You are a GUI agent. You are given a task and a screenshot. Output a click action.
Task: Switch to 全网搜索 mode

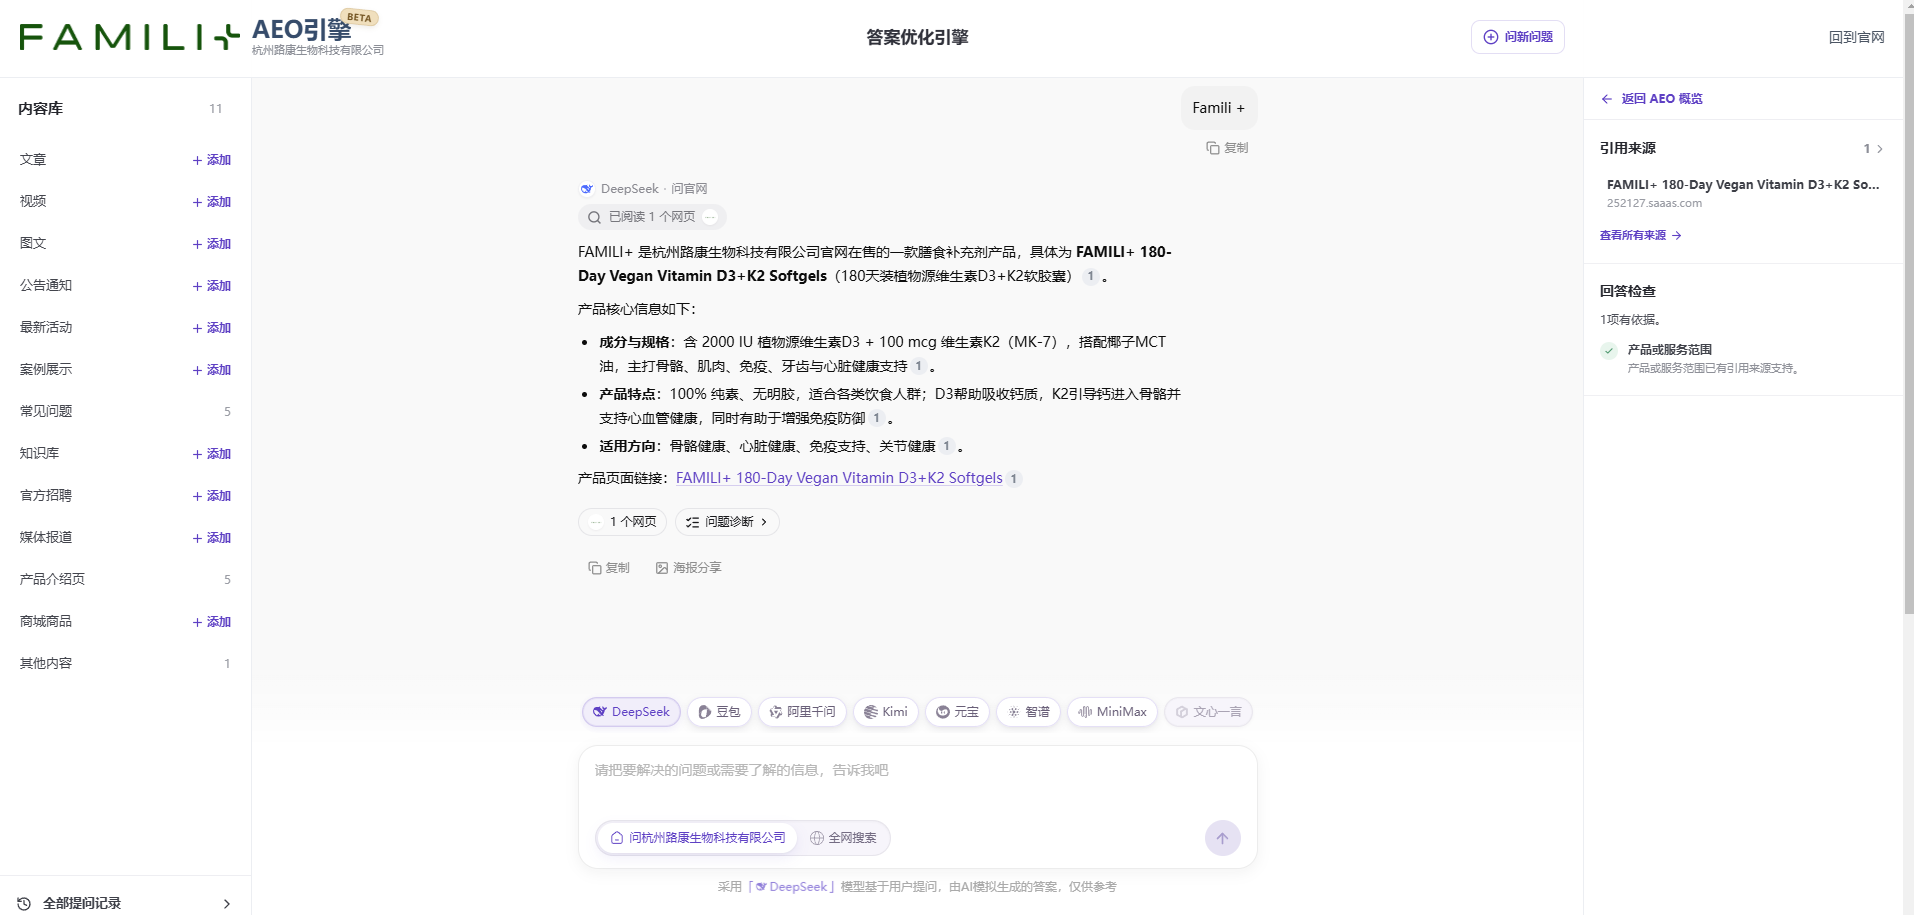(x=843, y=838)
